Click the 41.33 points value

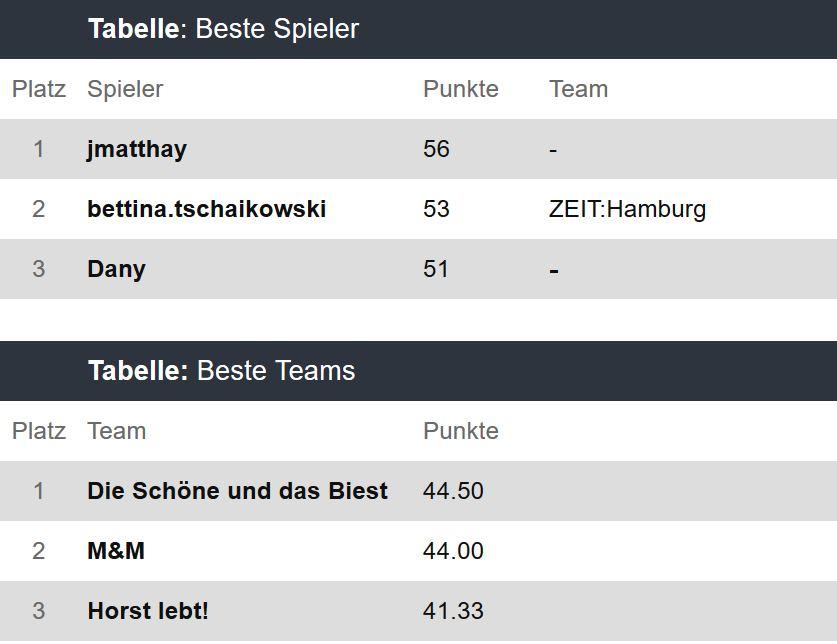(452, 611)
